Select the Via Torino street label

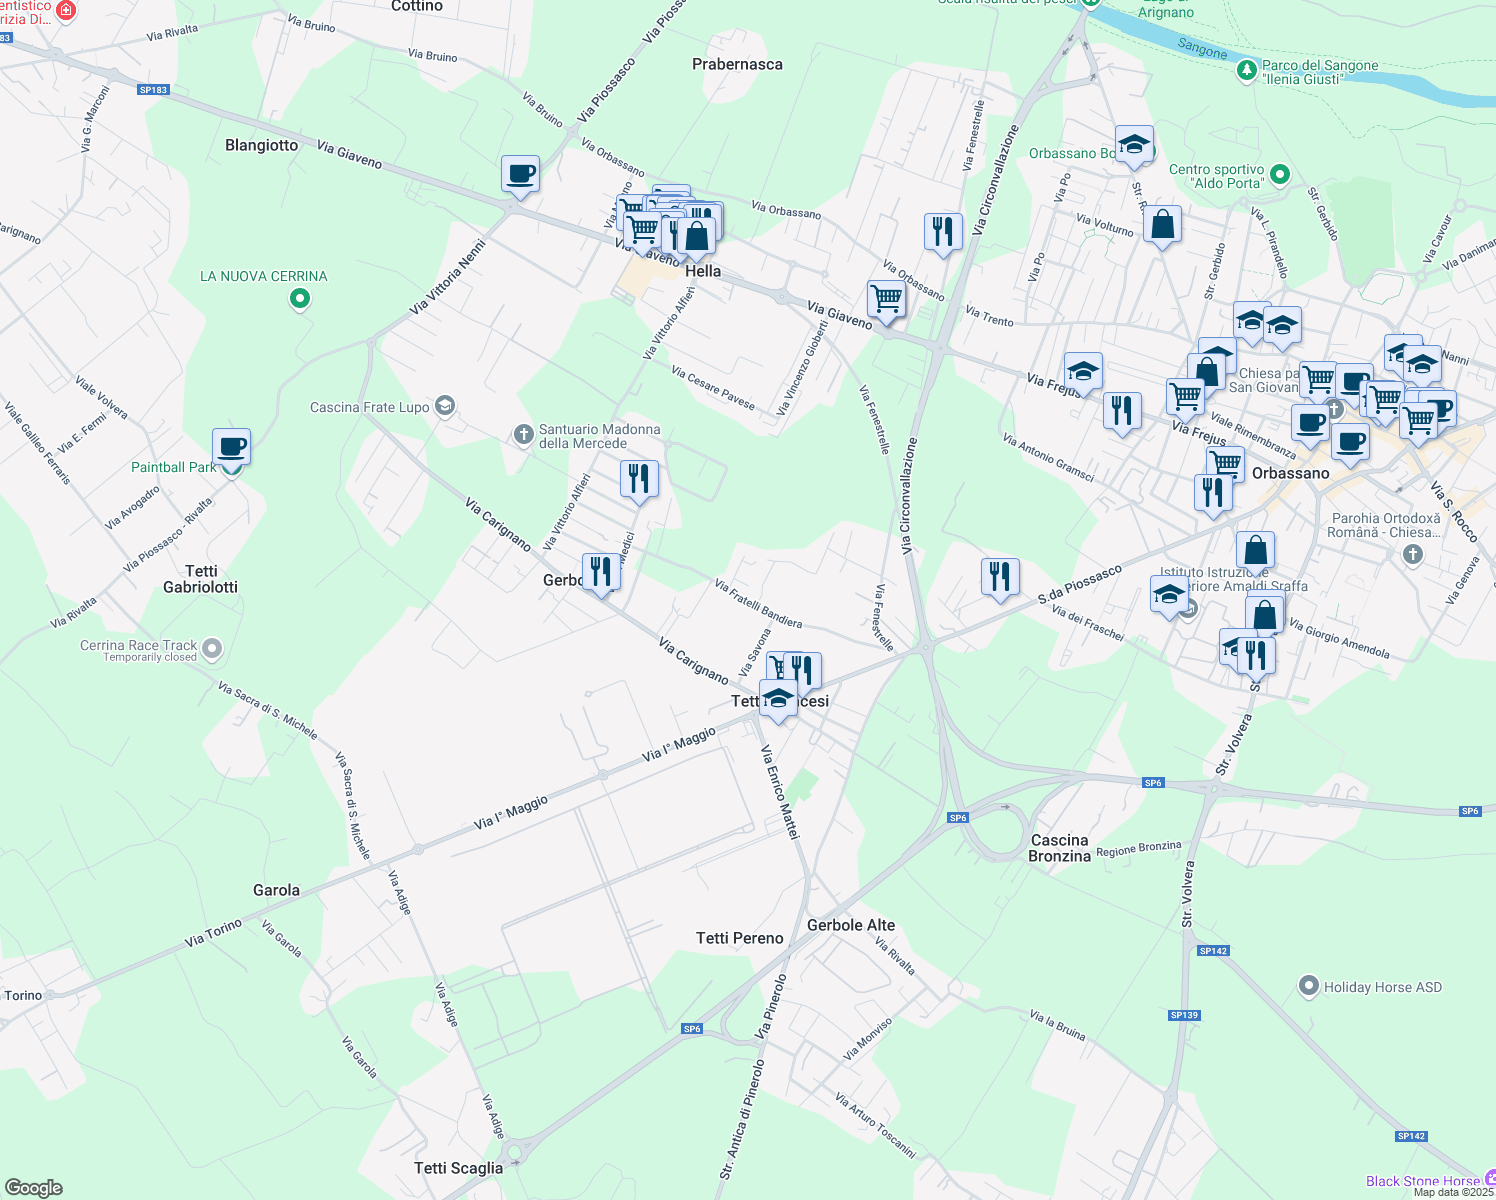213,933
